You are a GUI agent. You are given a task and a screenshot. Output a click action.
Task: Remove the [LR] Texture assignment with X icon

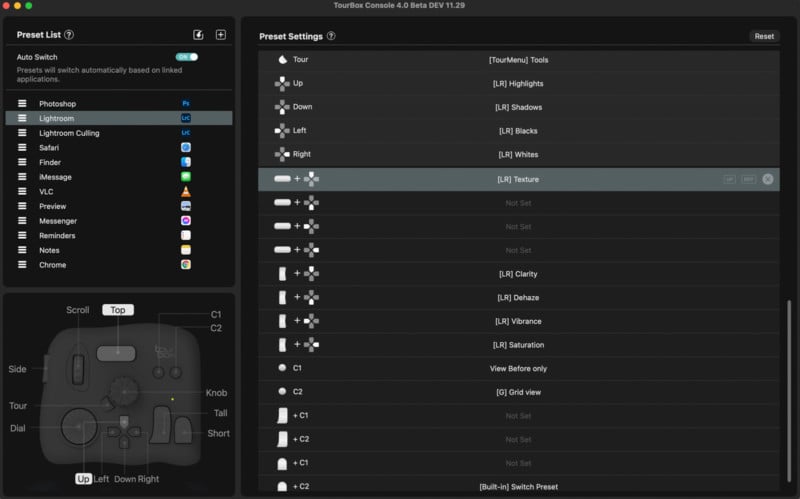(767, 179)
